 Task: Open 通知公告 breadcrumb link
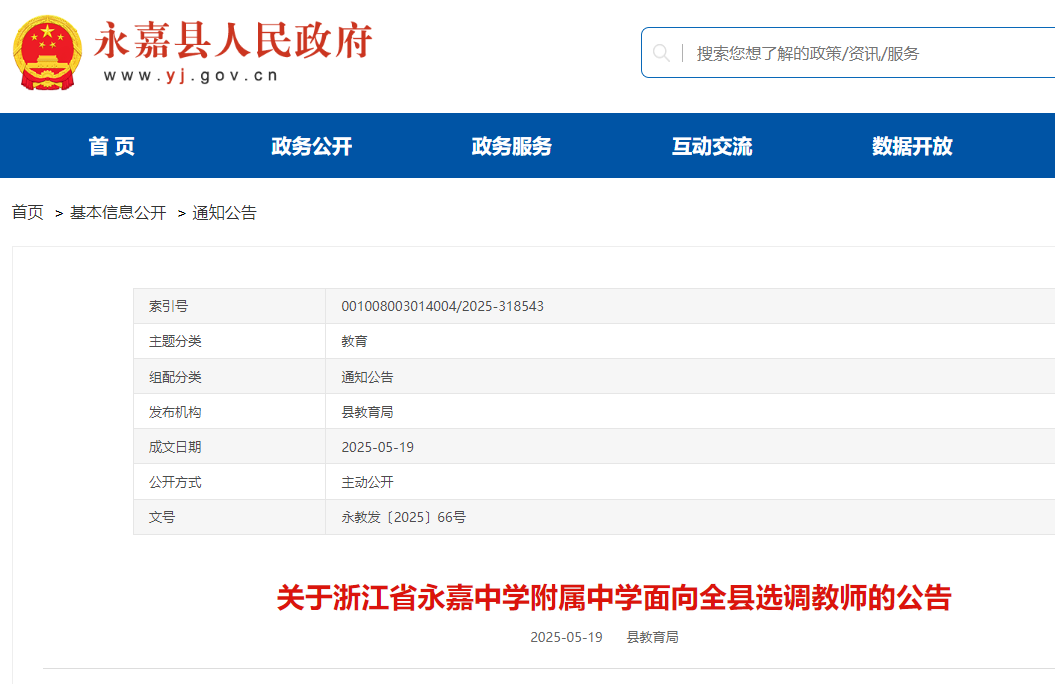224,213
